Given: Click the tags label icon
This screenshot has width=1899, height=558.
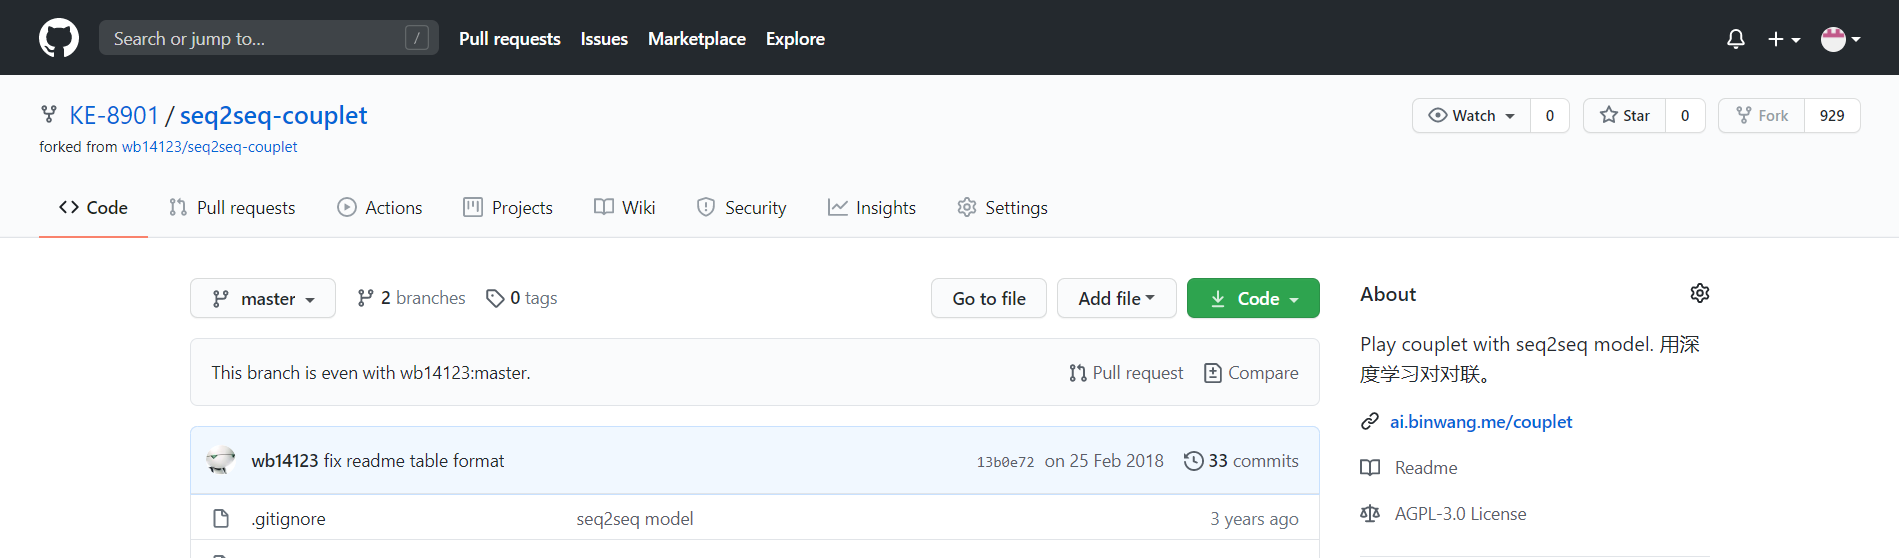Looking at the screenshot, I should coord(495,298).
